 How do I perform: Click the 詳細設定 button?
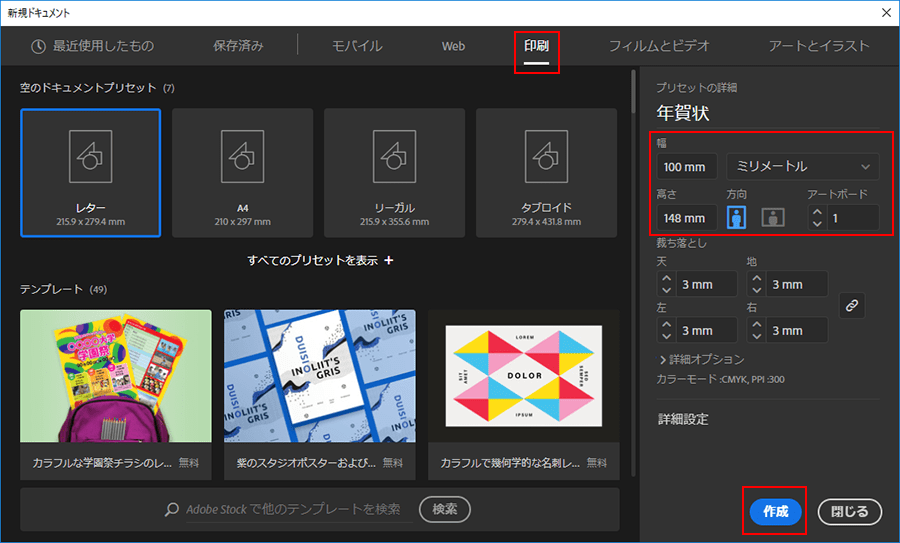pos(683,419)
